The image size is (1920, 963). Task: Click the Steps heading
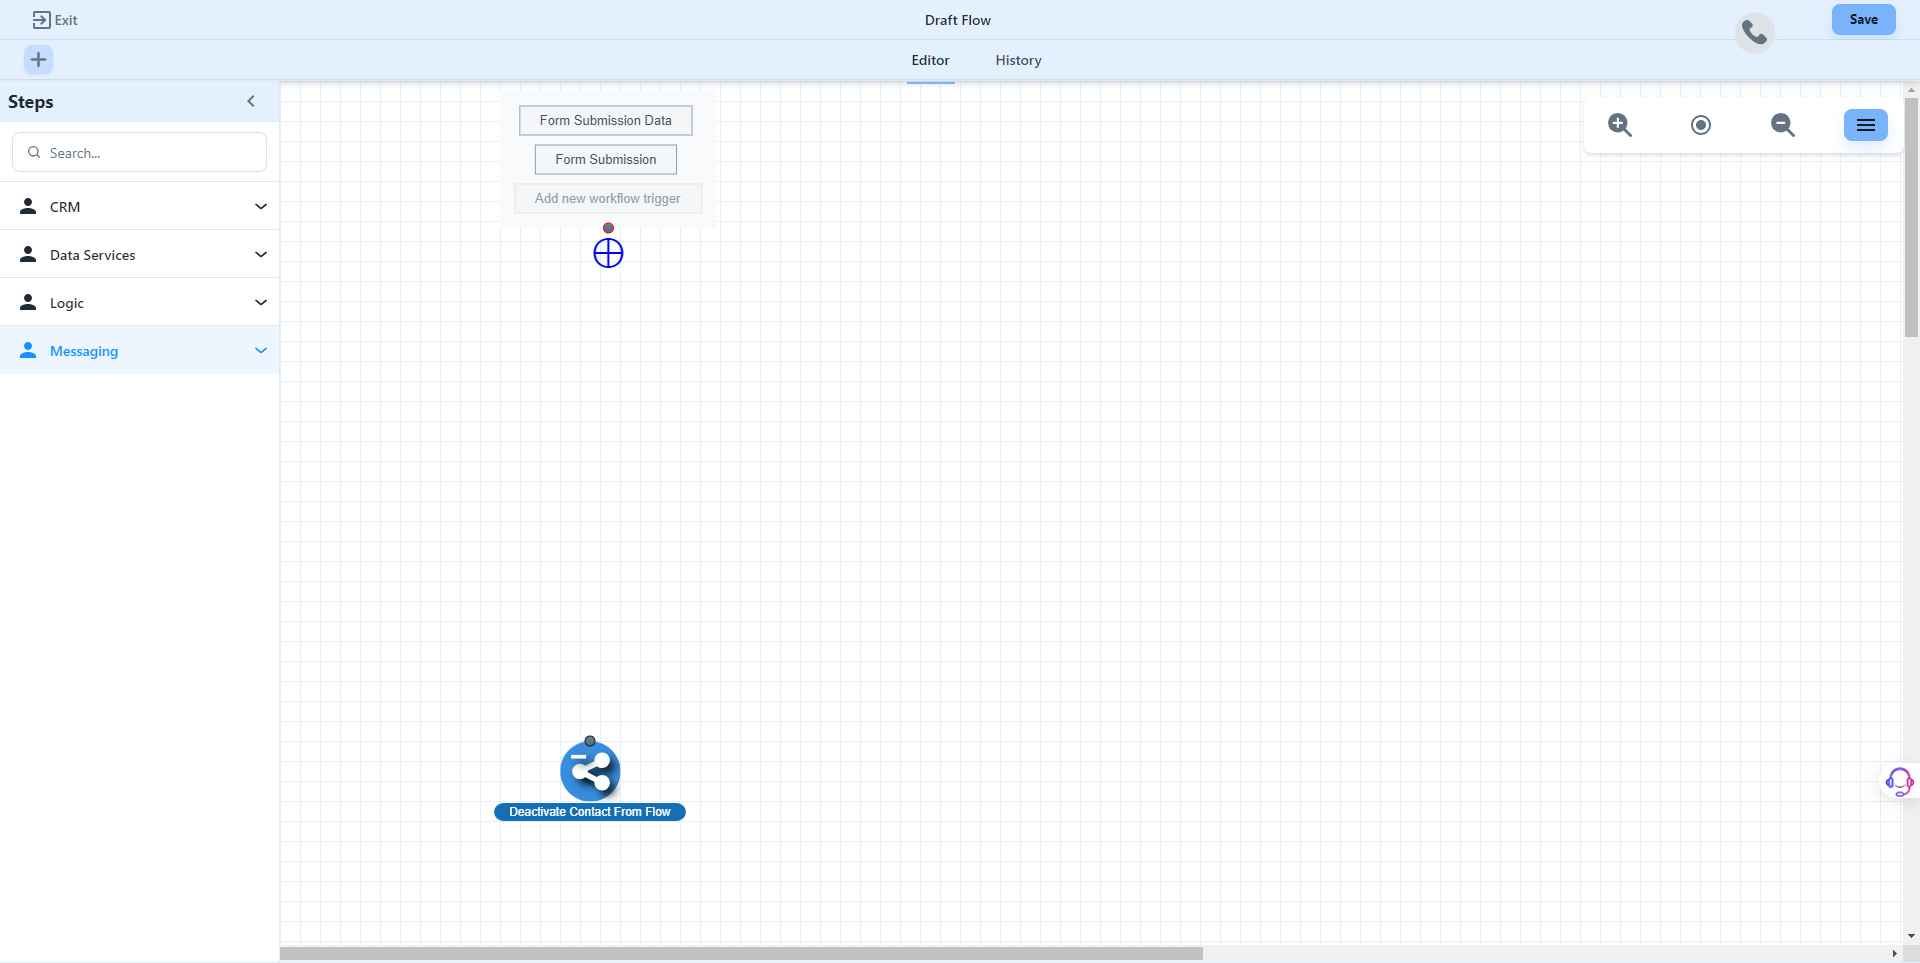tap(31, 102)
